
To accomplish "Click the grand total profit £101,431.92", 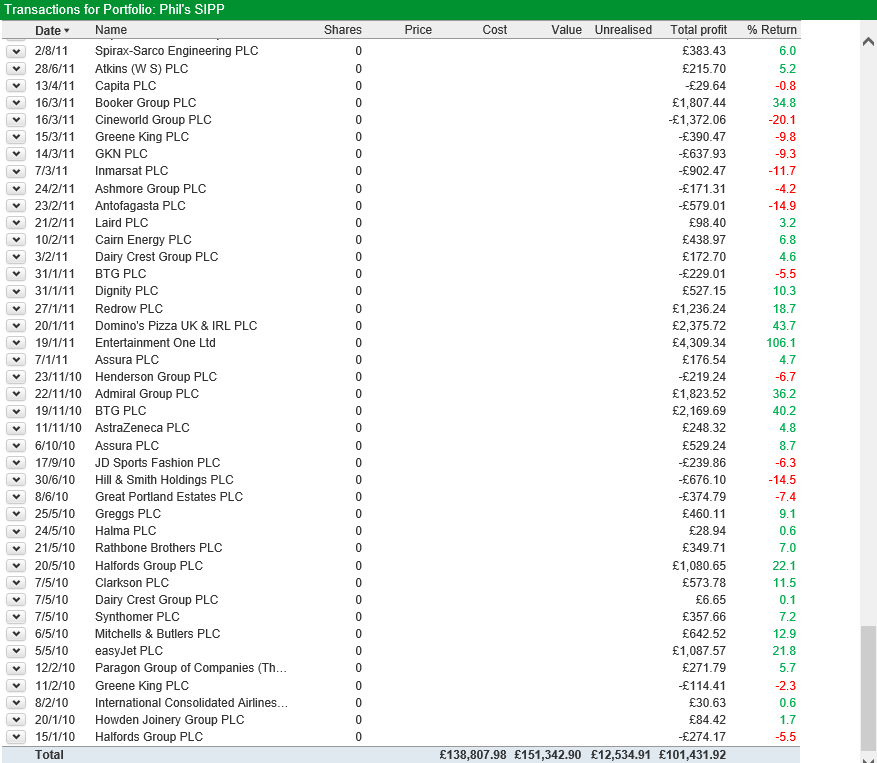I will (x=692, y=755).
